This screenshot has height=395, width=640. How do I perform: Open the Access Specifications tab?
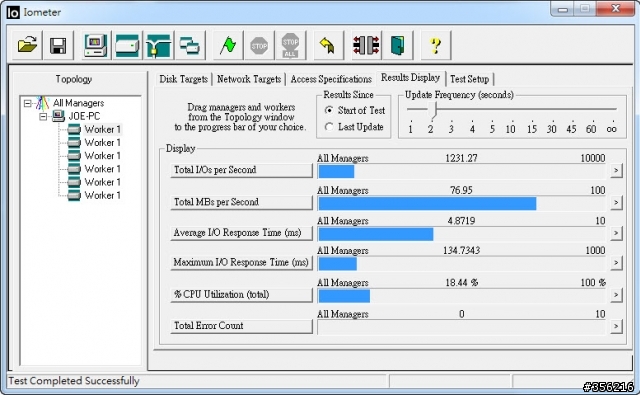331,79
